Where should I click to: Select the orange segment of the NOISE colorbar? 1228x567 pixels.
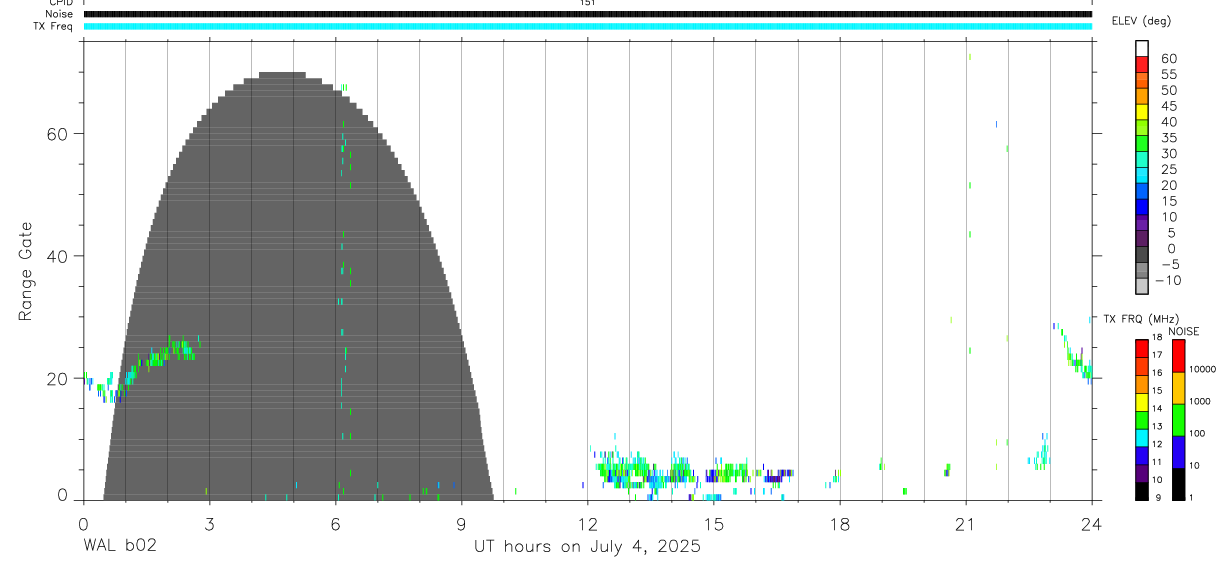(x=1179, y=388)
